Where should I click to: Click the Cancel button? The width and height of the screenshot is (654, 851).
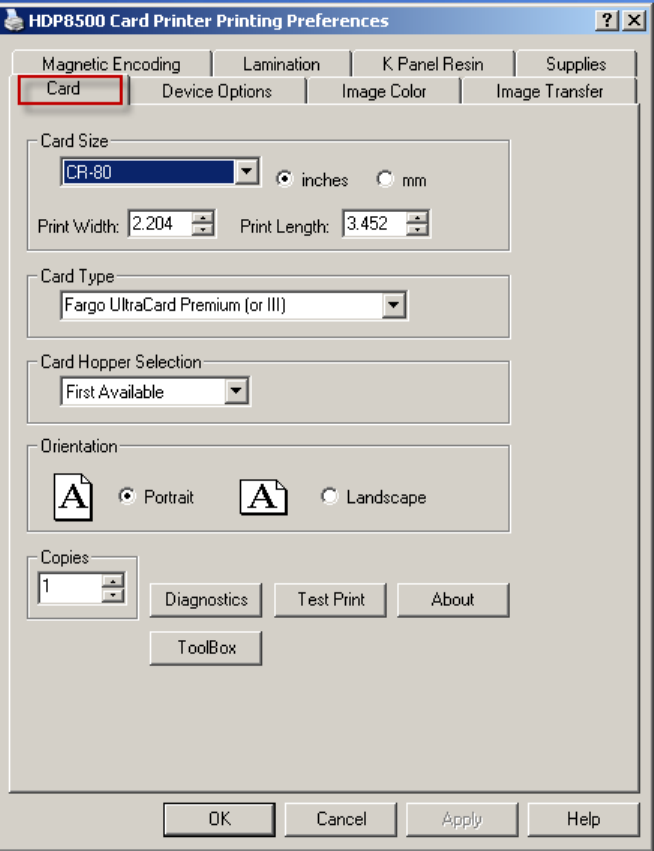[x=341, y=819]
